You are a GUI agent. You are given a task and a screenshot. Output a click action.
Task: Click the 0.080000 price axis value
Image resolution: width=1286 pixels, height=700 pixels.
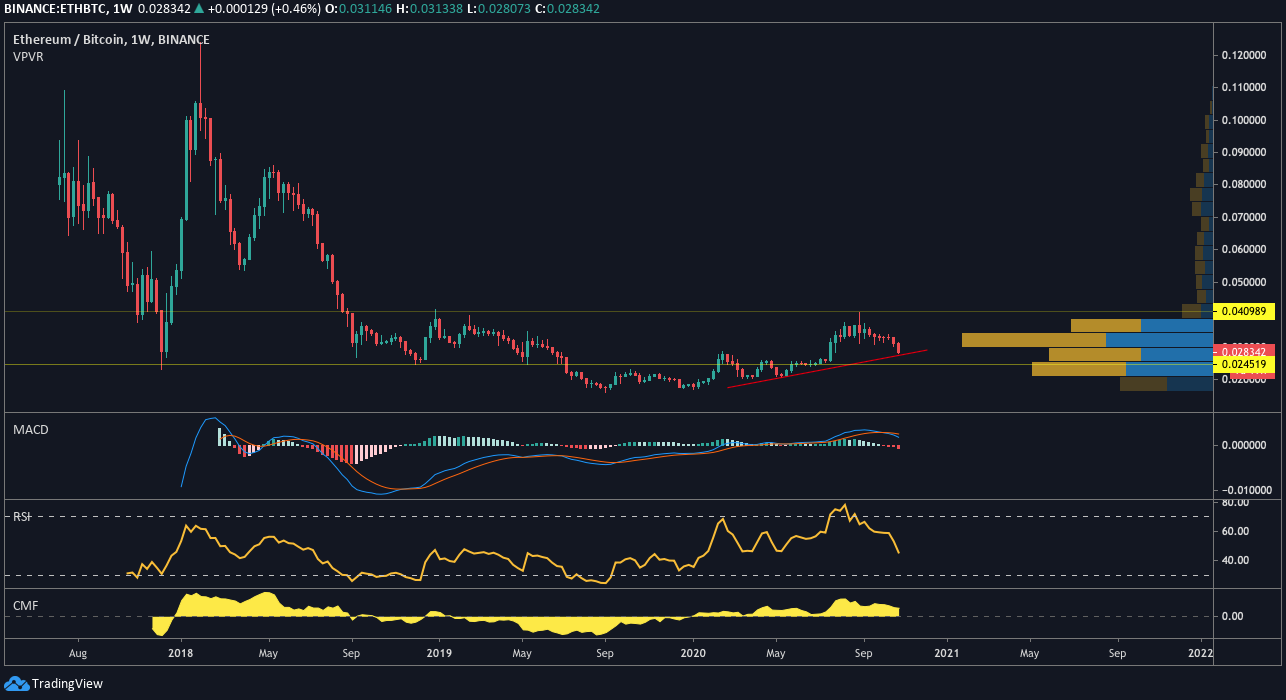click(x=1246, y=185)
